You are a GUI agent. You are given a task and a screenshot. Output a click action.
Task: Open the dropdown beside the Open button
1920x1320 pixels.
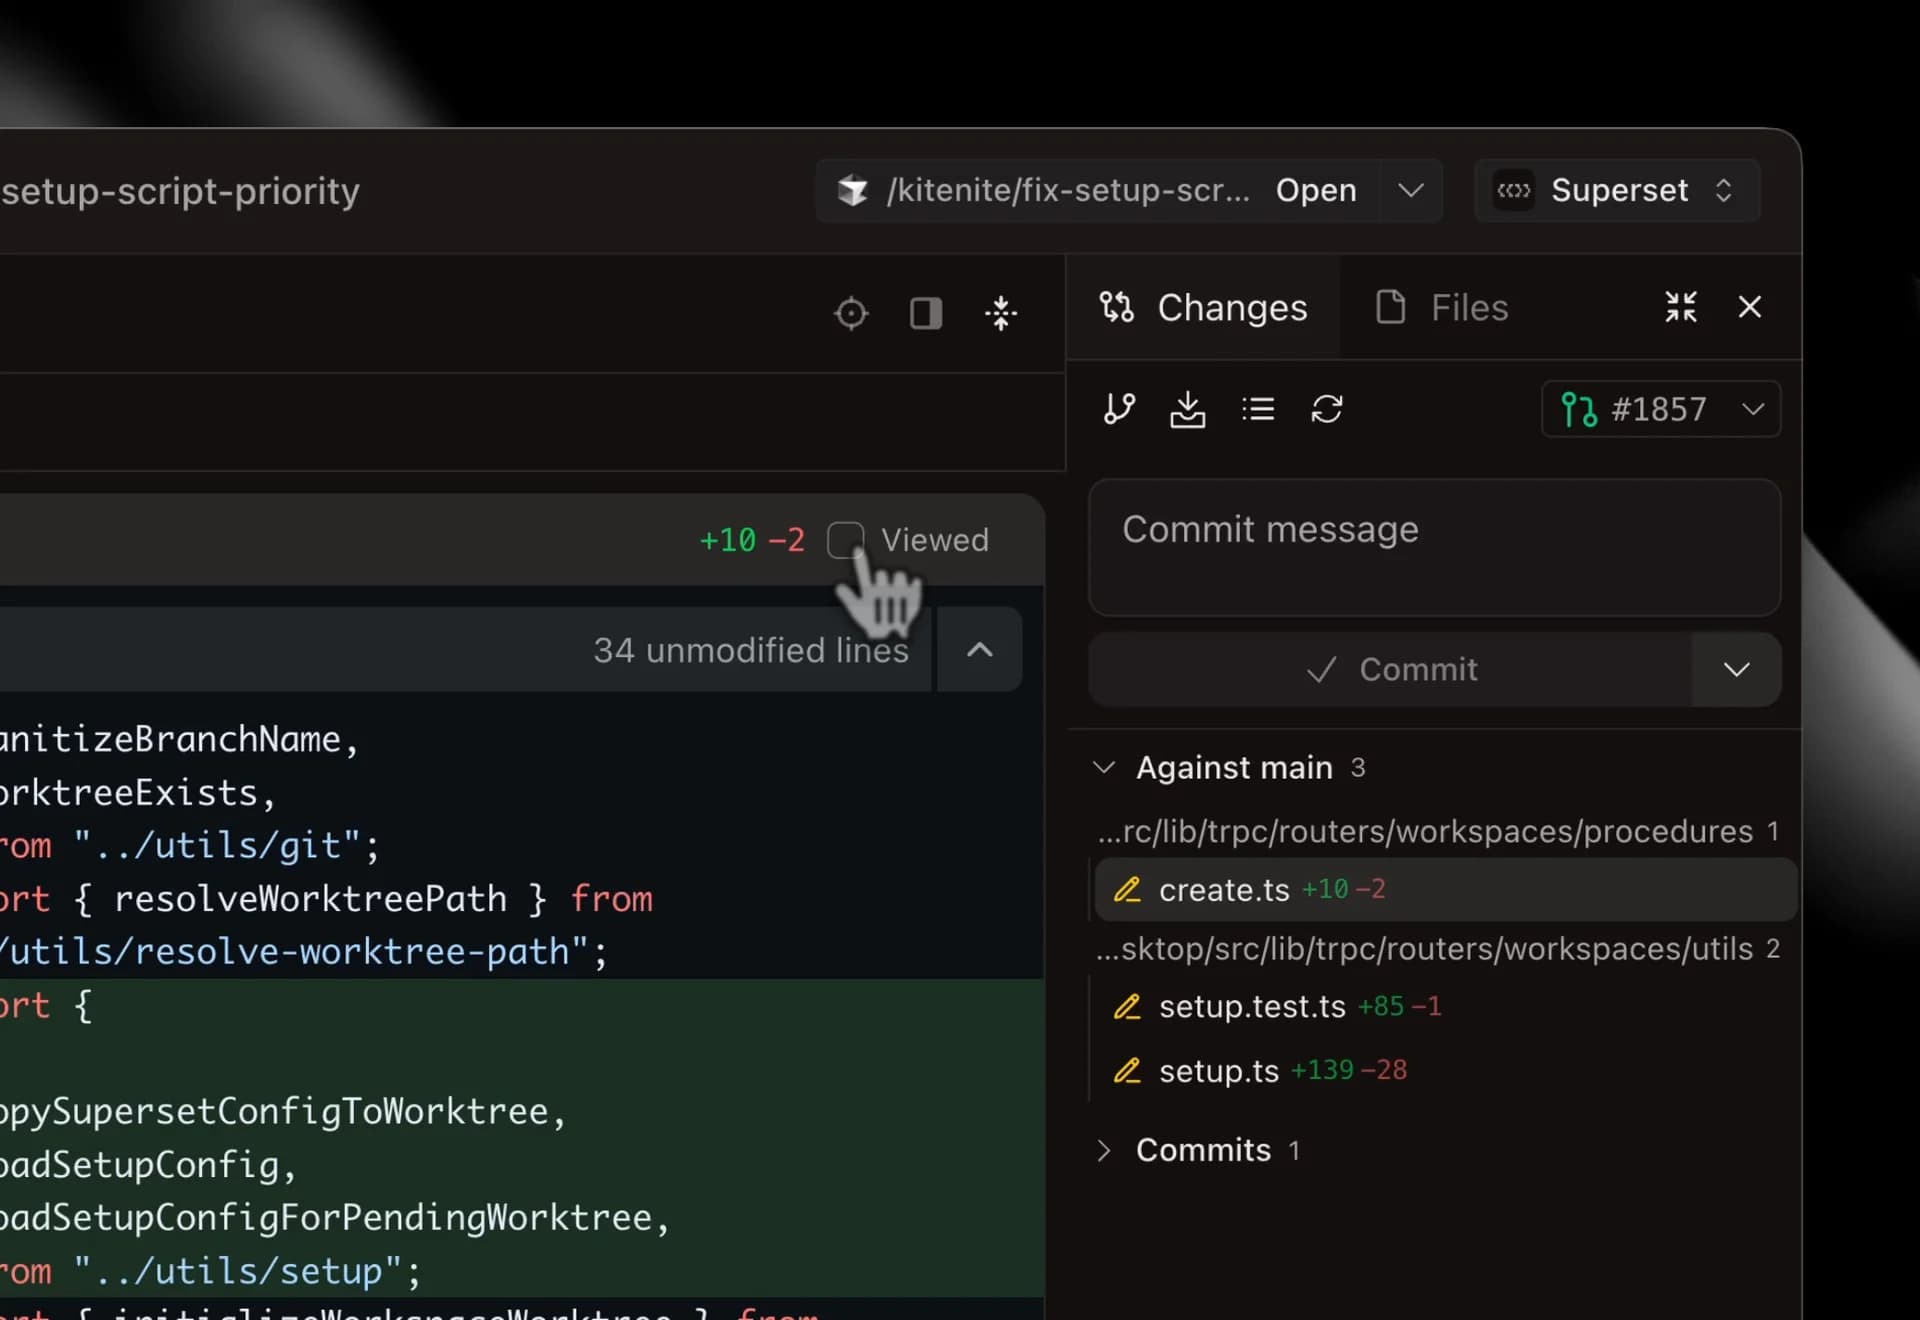[1411, 191]
